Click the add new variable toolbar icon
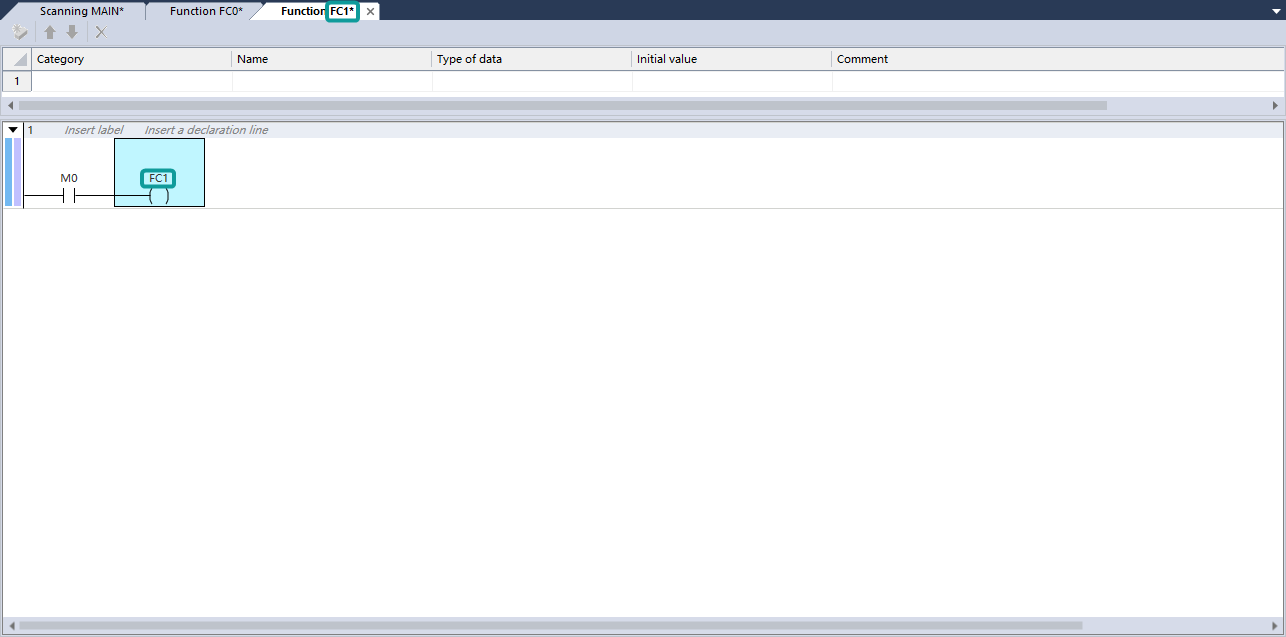This screenshot has width=1286, height=637. point(20,32)
